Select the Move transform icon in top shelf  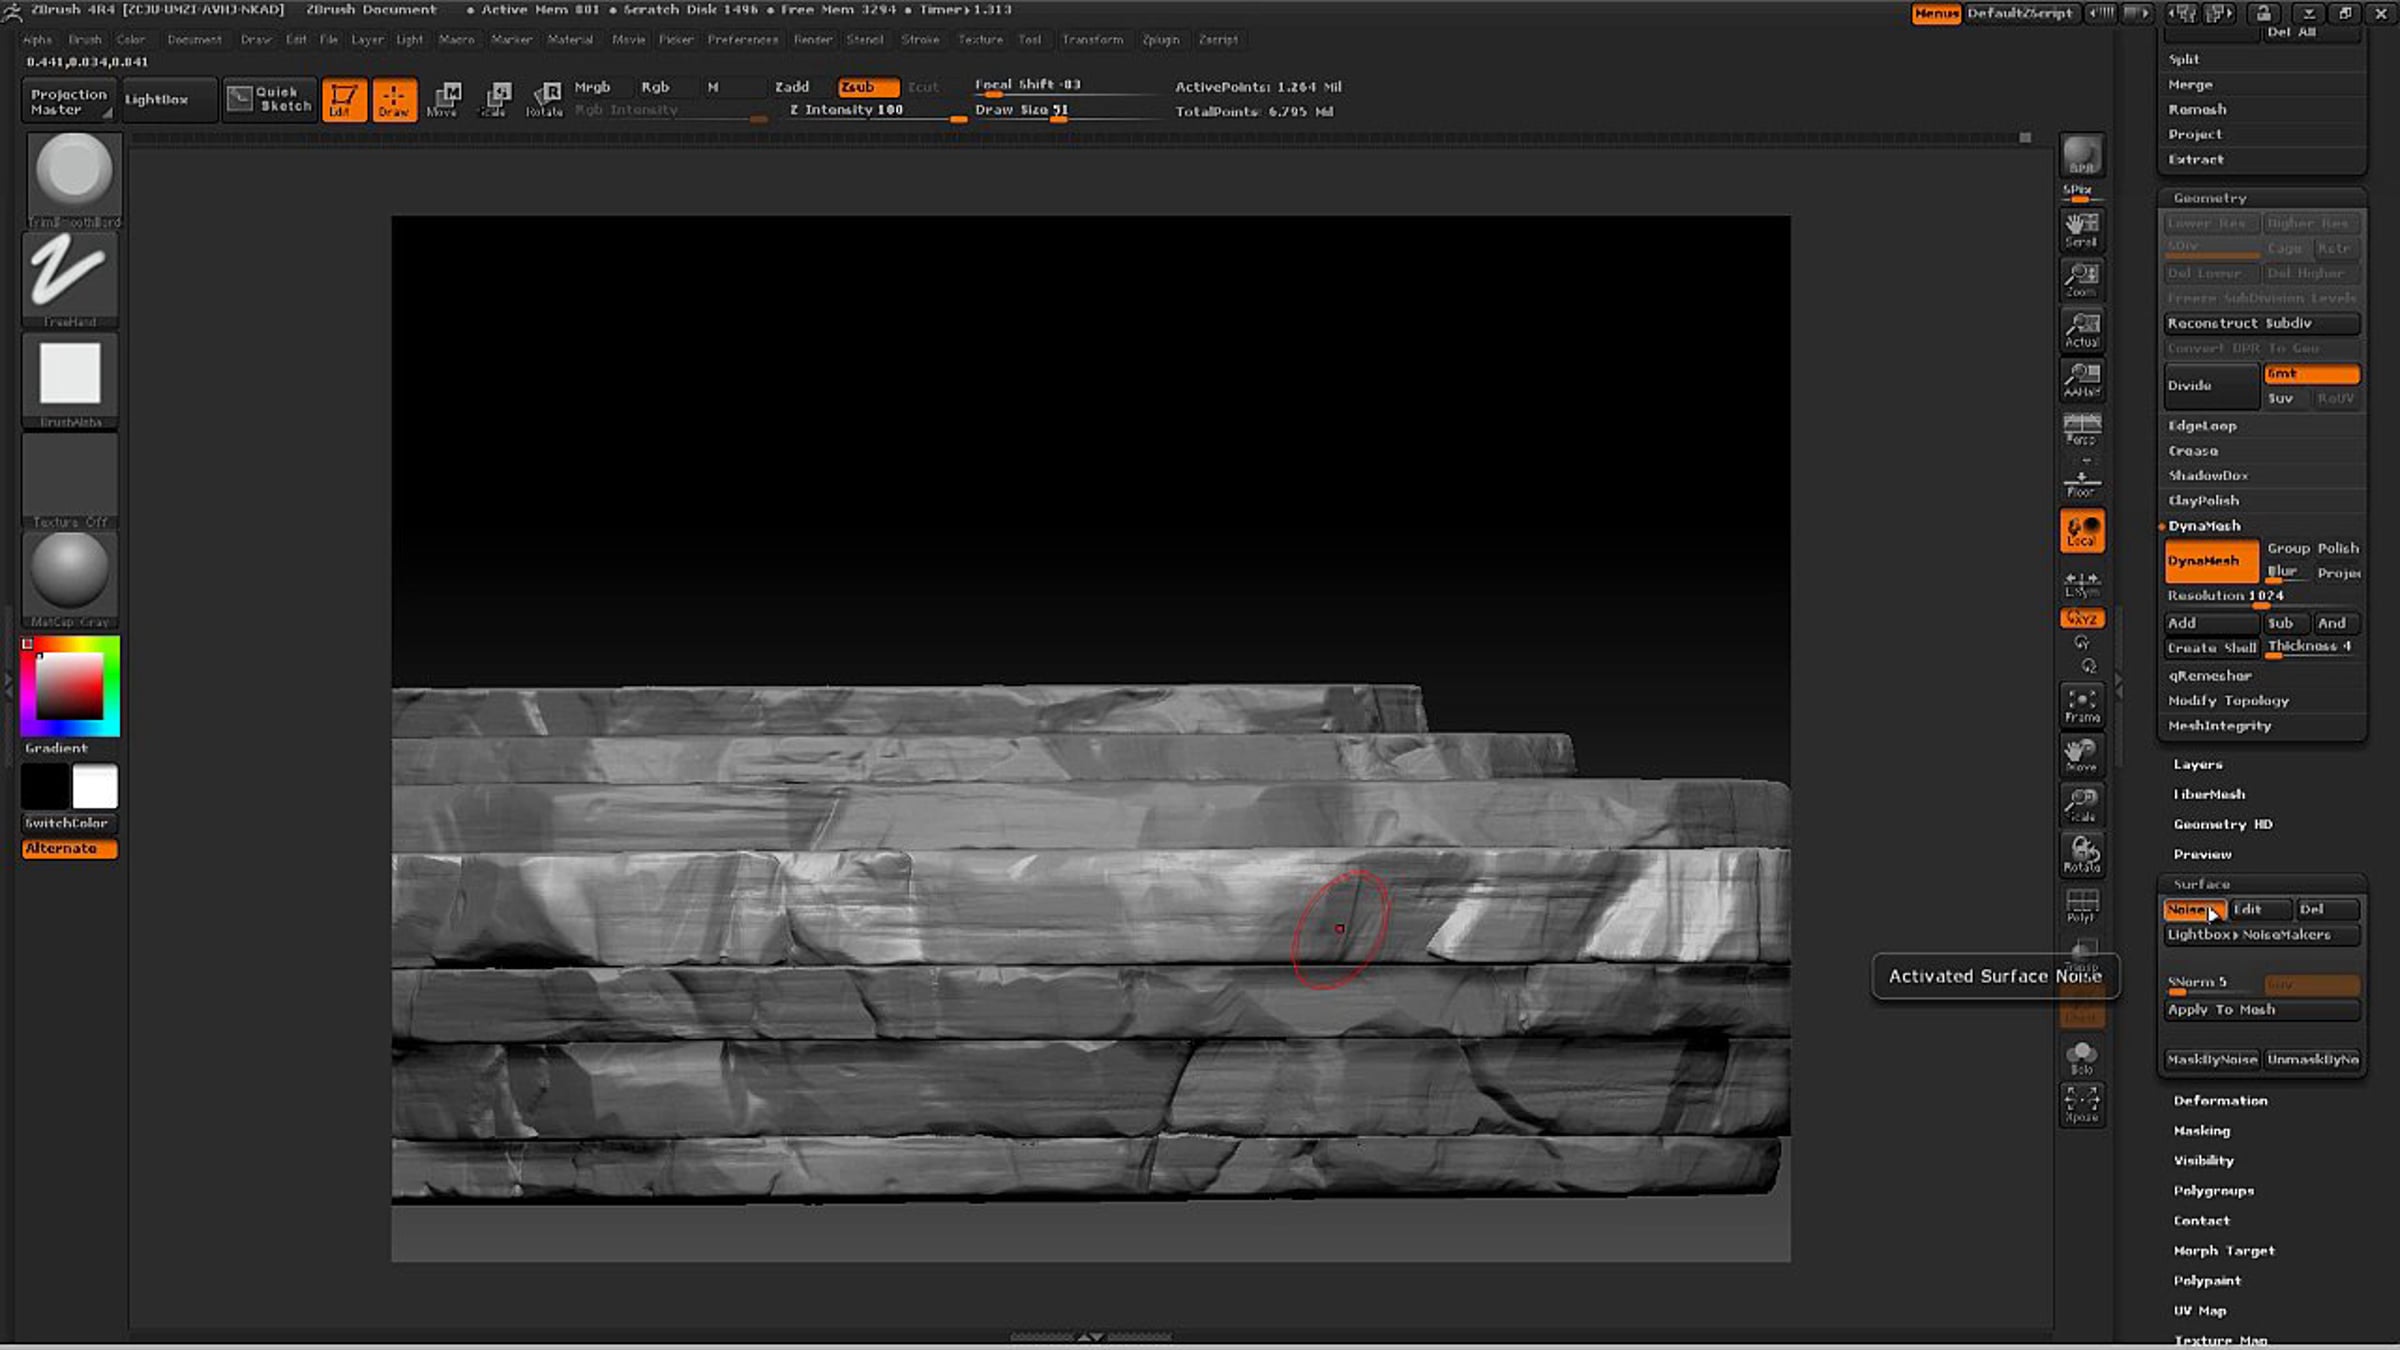click(x=443, y=100)
